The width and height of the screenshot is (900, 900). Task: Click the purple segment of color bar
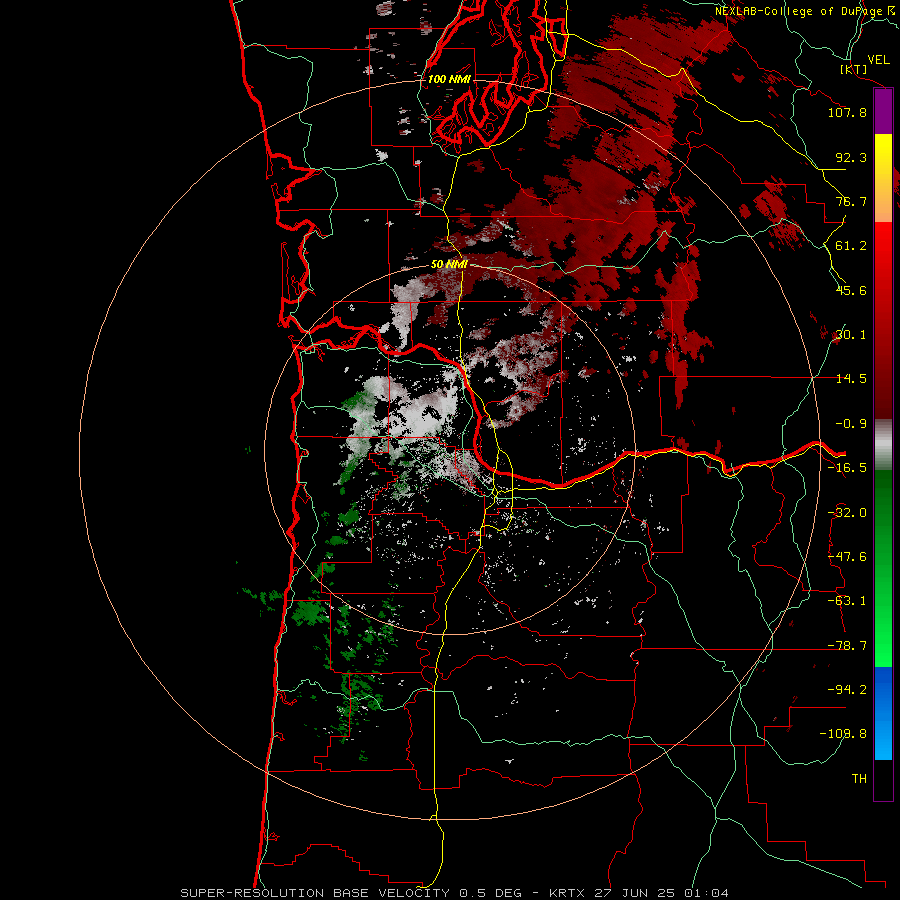[883, 112]
